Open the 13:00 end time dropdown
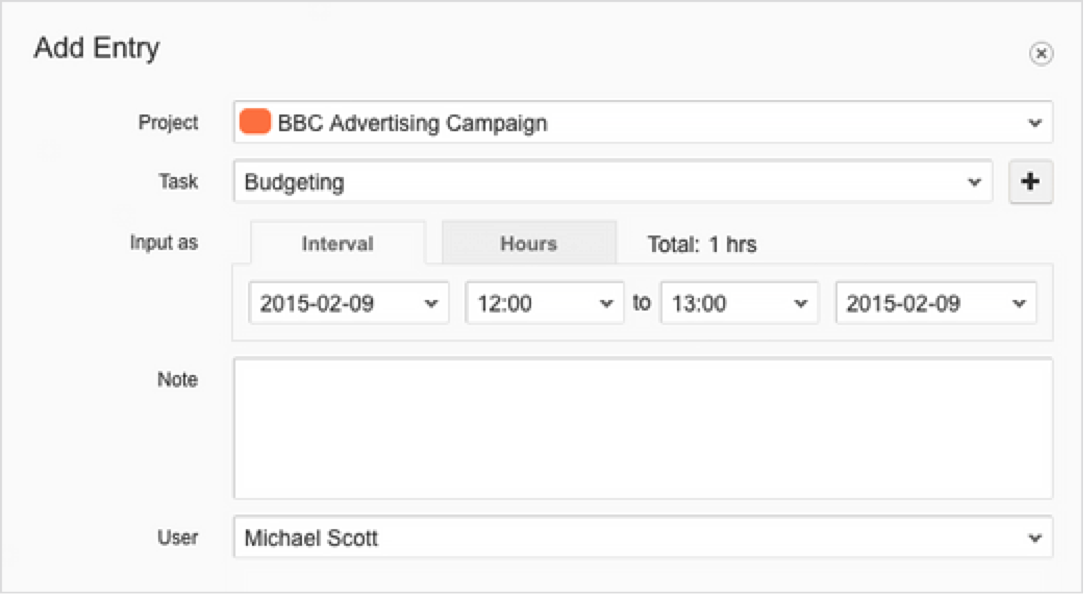The height and width of the screenshot is (594, 1084). [740, 303]
